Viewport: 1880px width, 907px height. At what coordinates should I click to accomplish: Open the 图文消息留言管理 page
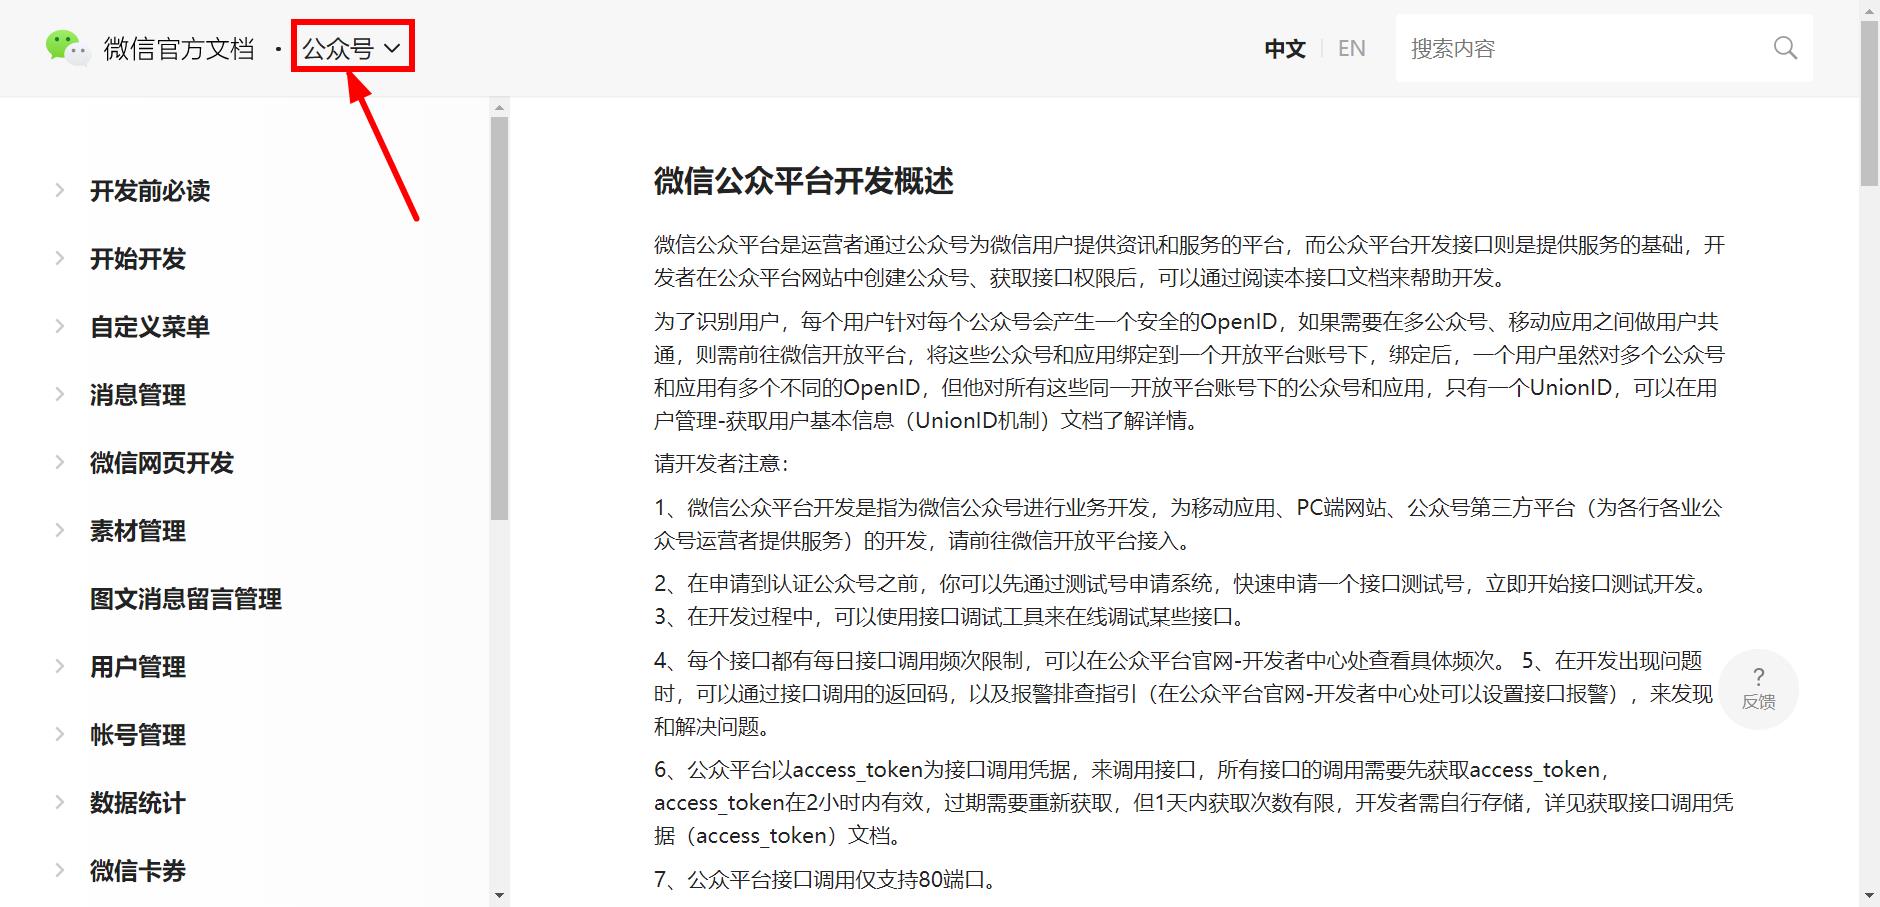tap(186, 598)
